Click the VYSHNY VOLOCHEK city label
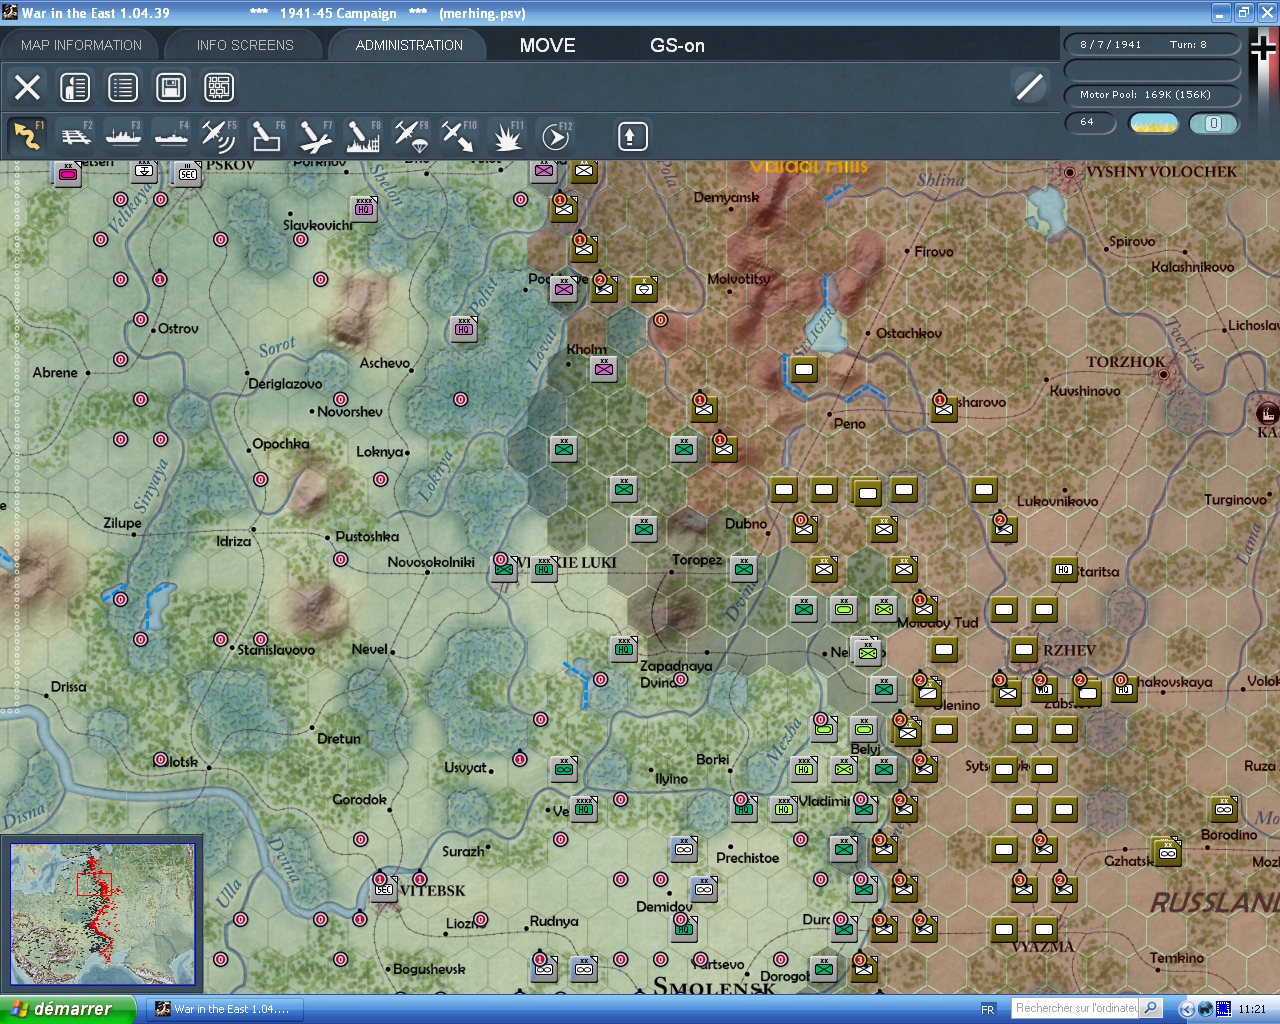 click(x=1161, y=172)
